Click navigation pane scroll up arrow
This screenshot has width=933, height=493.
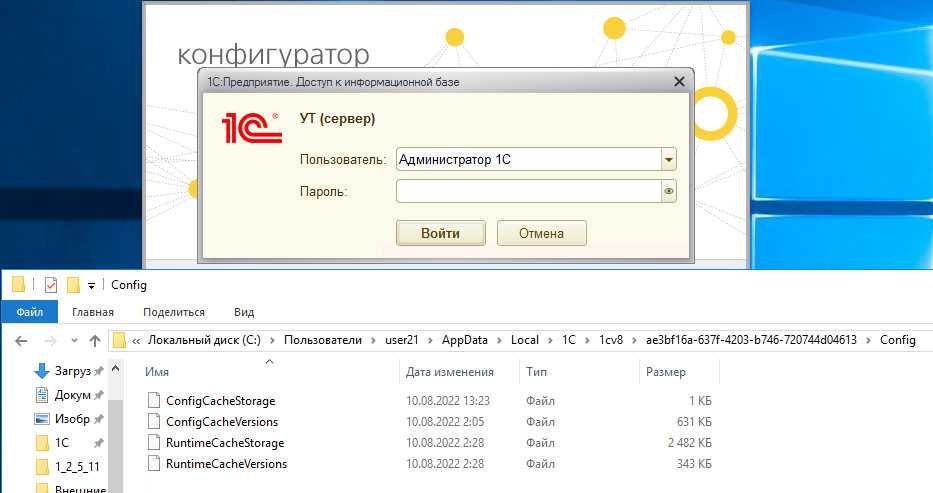point(115,369)
